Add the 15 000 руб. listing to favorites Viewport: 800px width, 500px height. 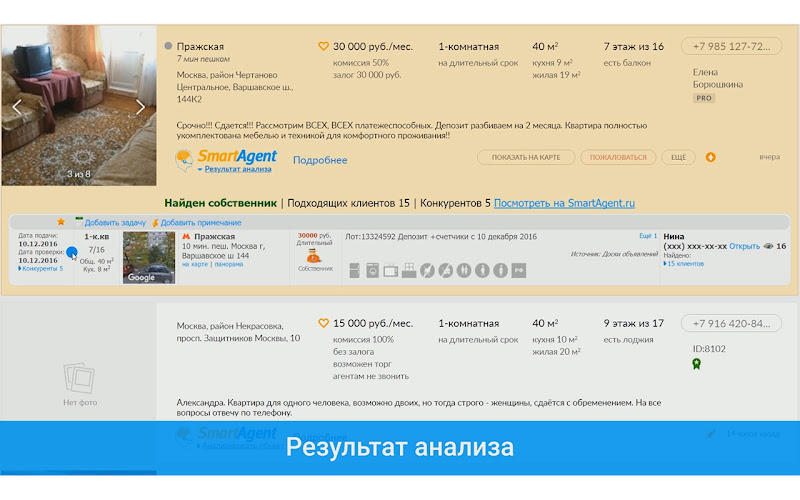tap(323, 323)
